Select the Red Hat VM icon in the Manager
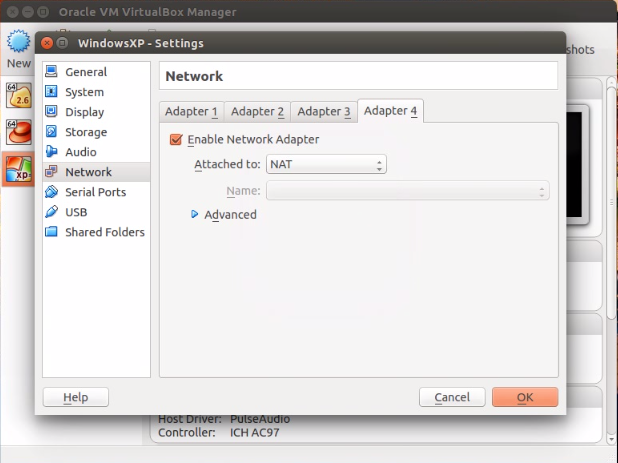This screenshot has width=618, height=463. [19, 132]
